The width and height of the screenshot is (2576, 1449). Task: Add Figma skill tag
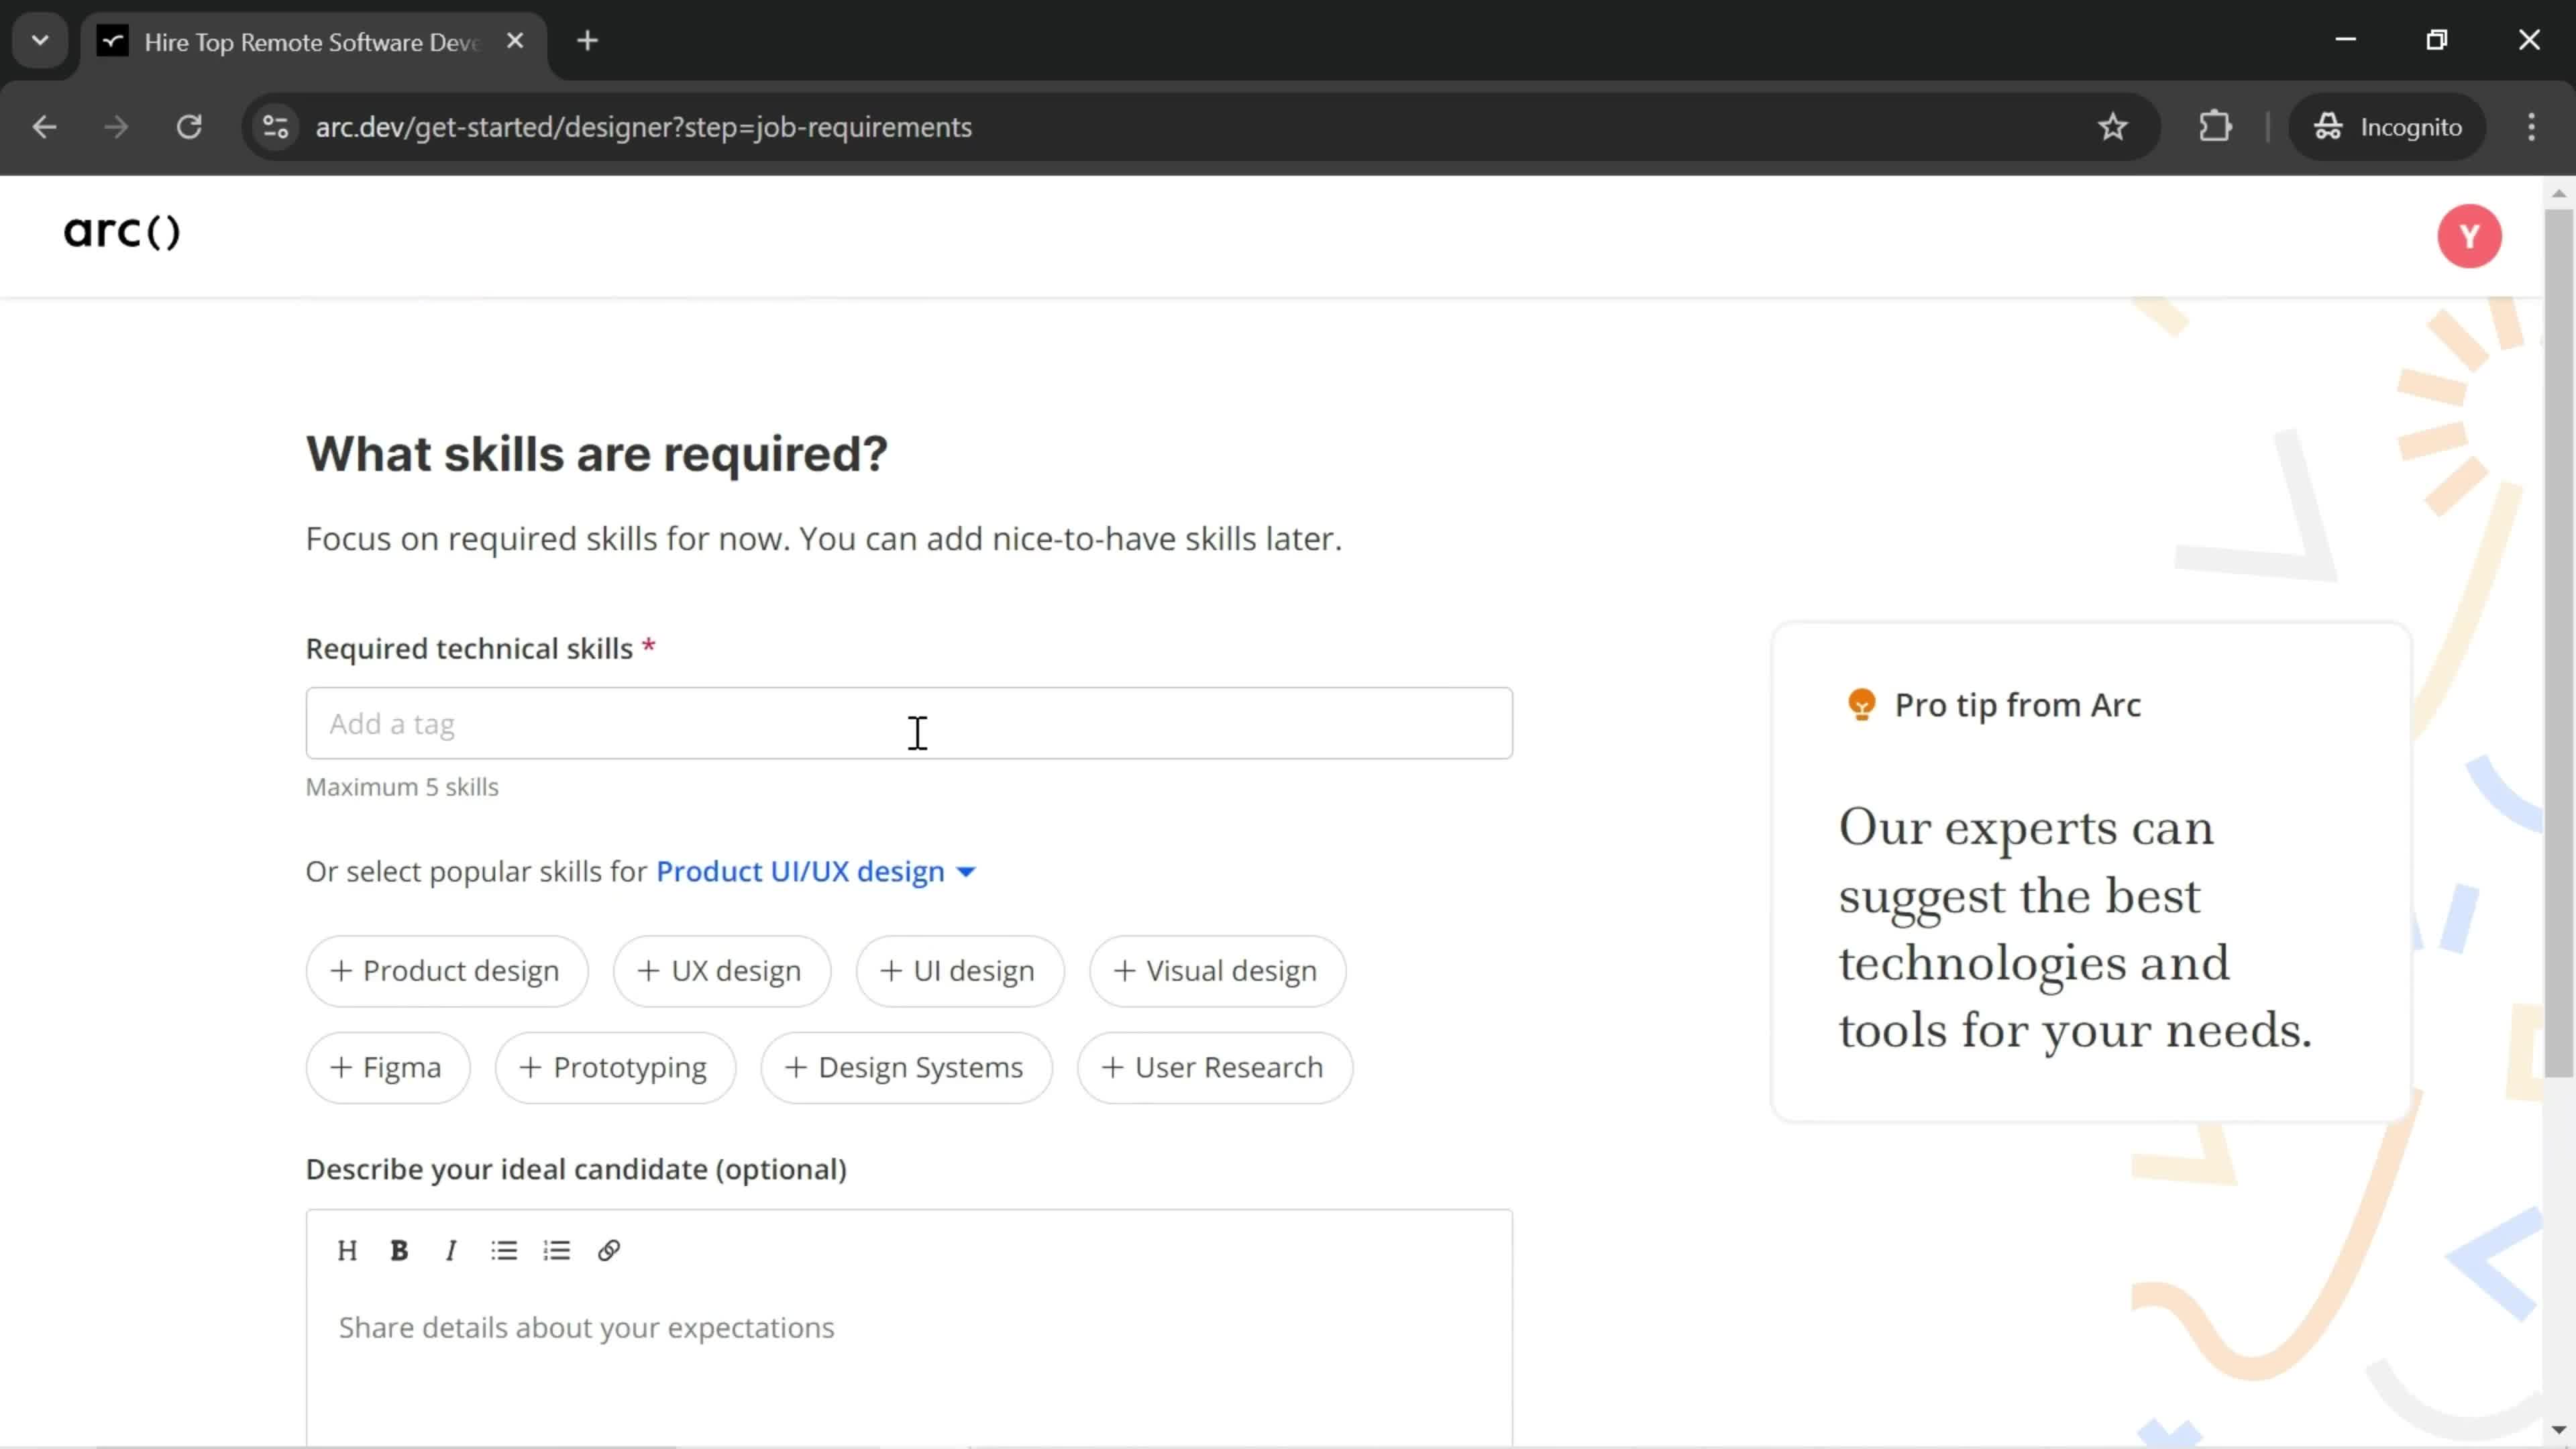pos(386,1067)
